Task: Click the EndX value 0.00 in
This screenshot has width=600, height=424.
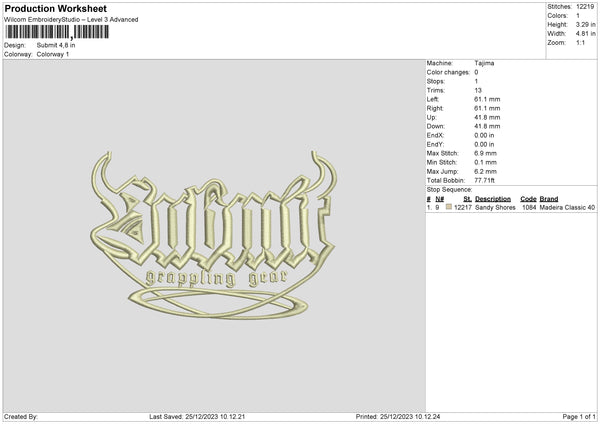Action: (x=484, y=135)
